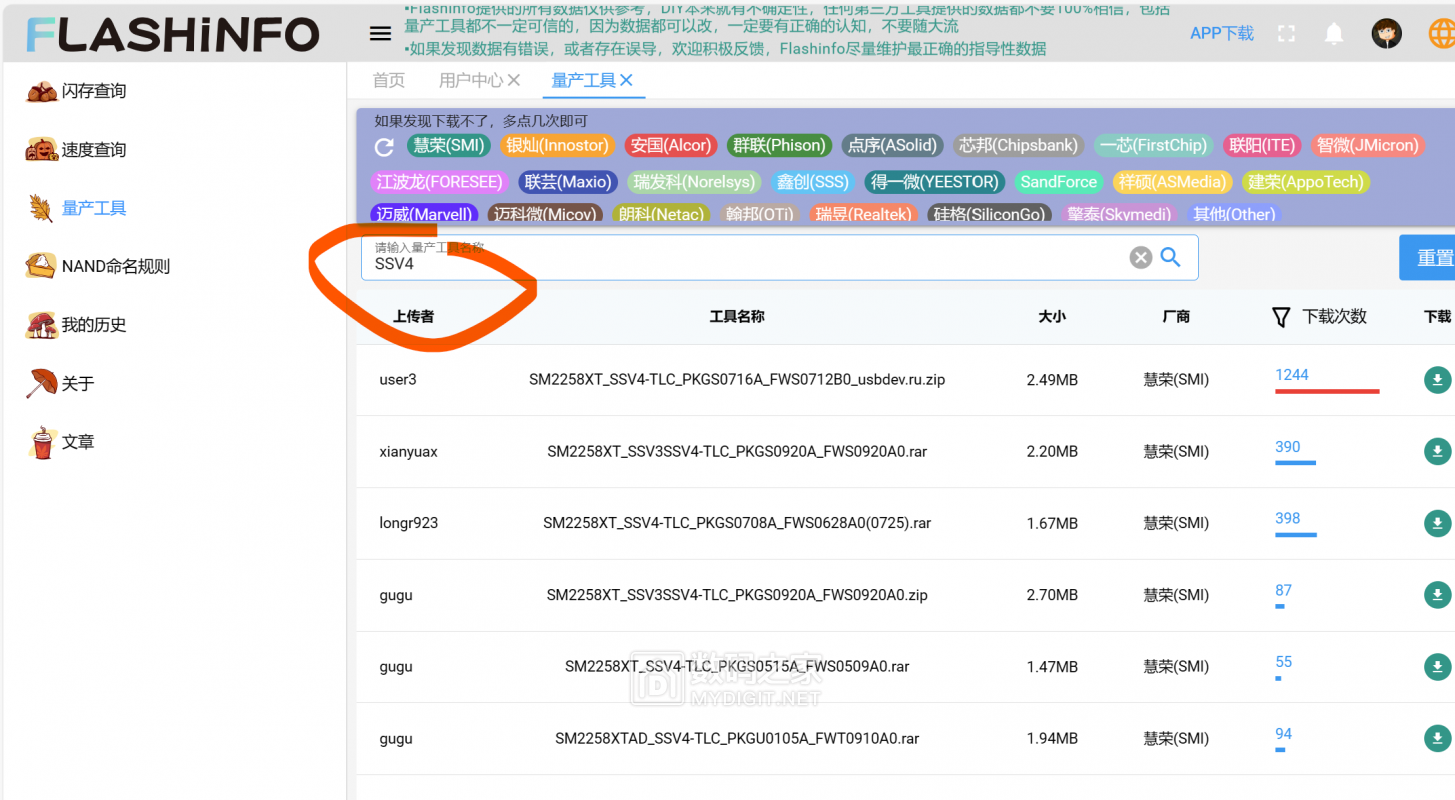The image size is (1455, 800).
Task: Clear the SSV4 search text
Action: (1141, 258)
